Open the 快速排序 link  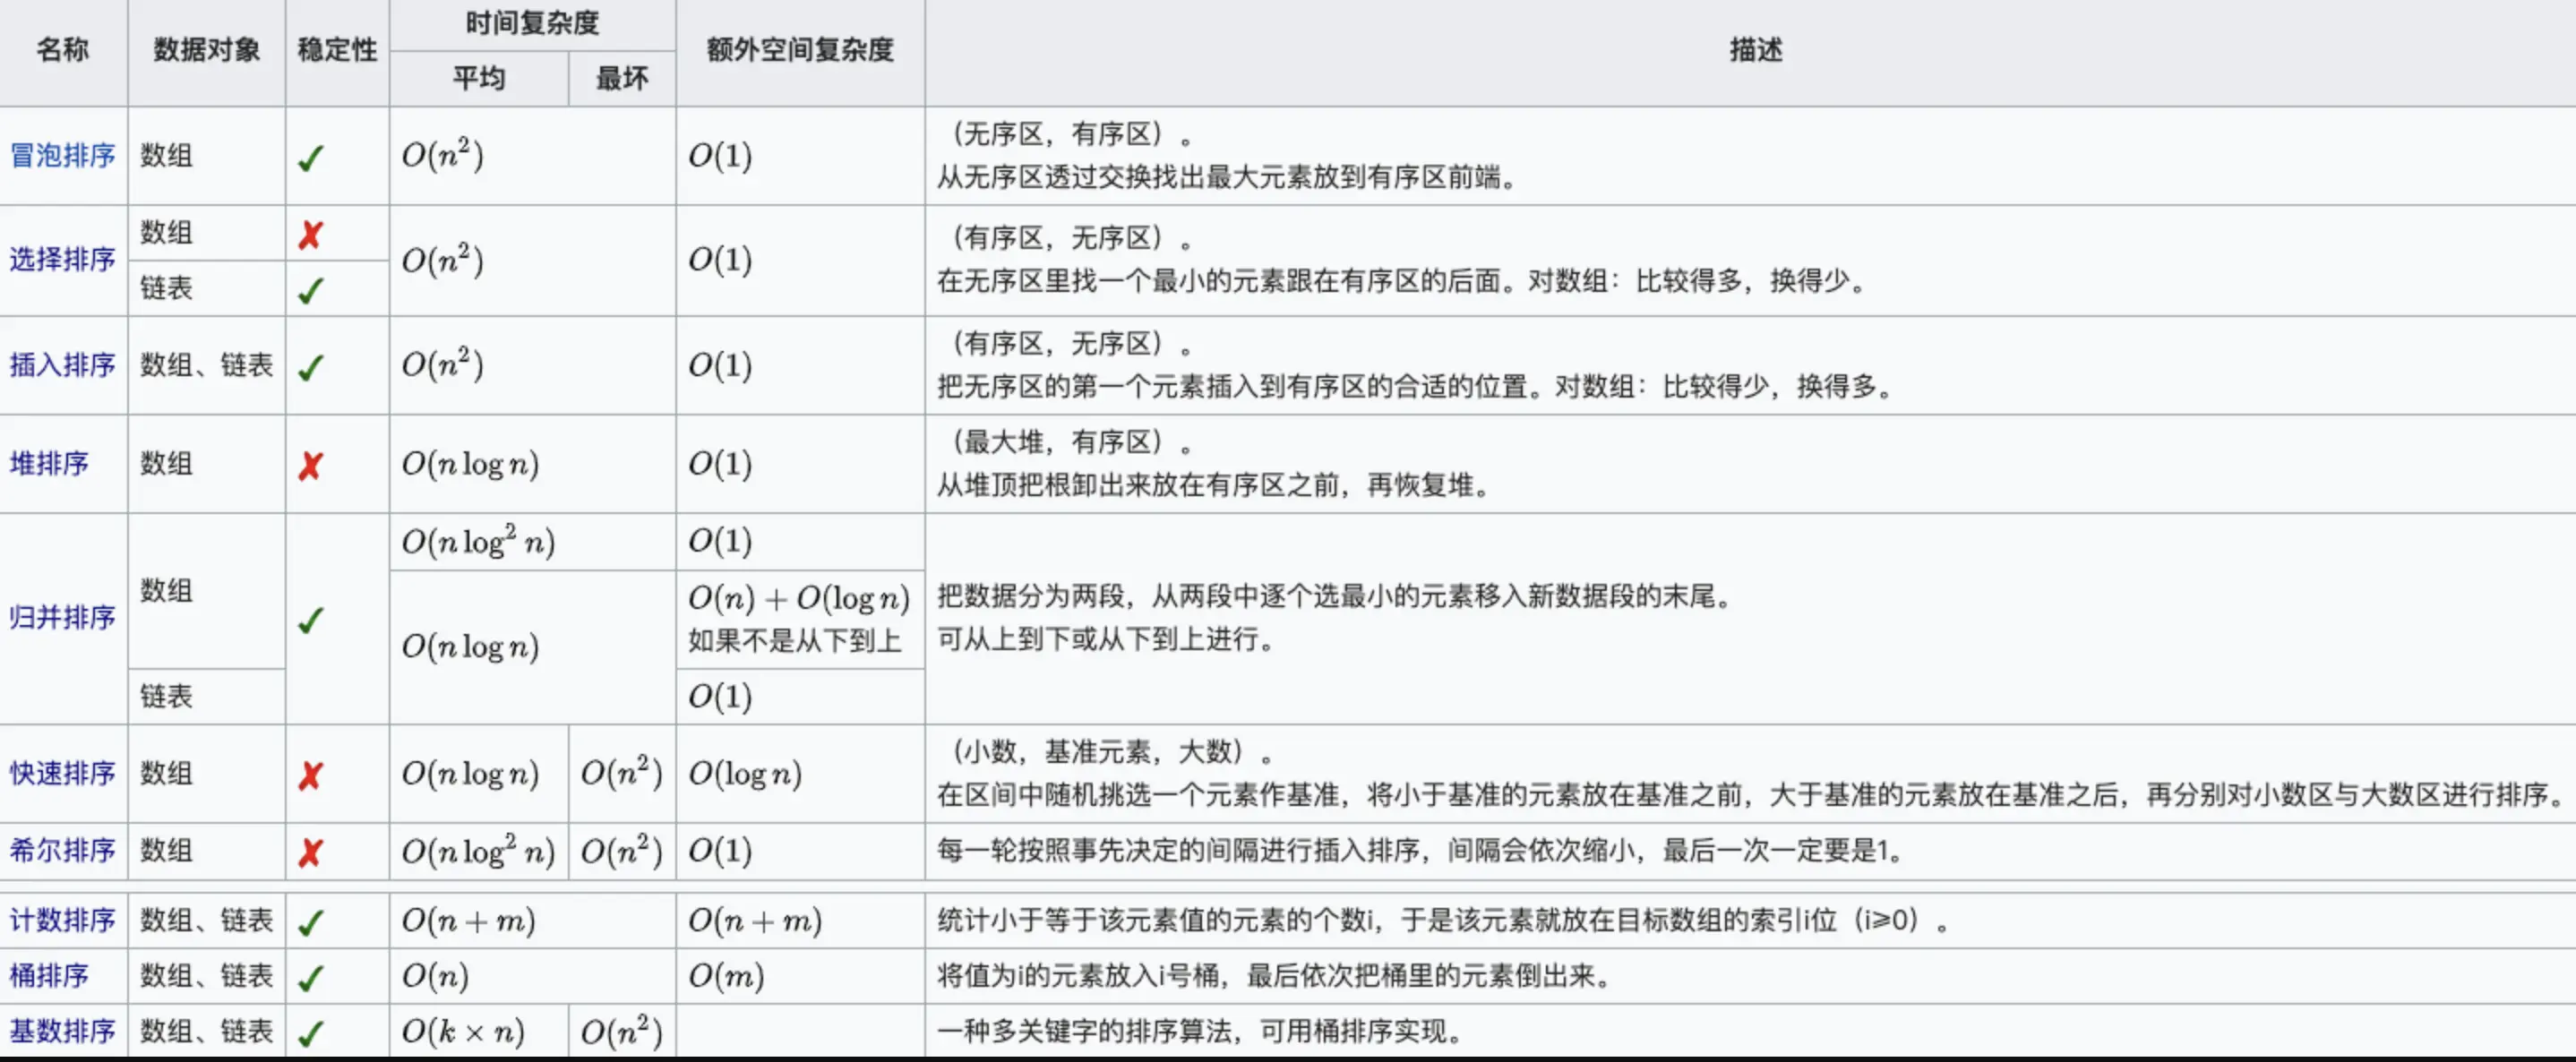[62, 774]
